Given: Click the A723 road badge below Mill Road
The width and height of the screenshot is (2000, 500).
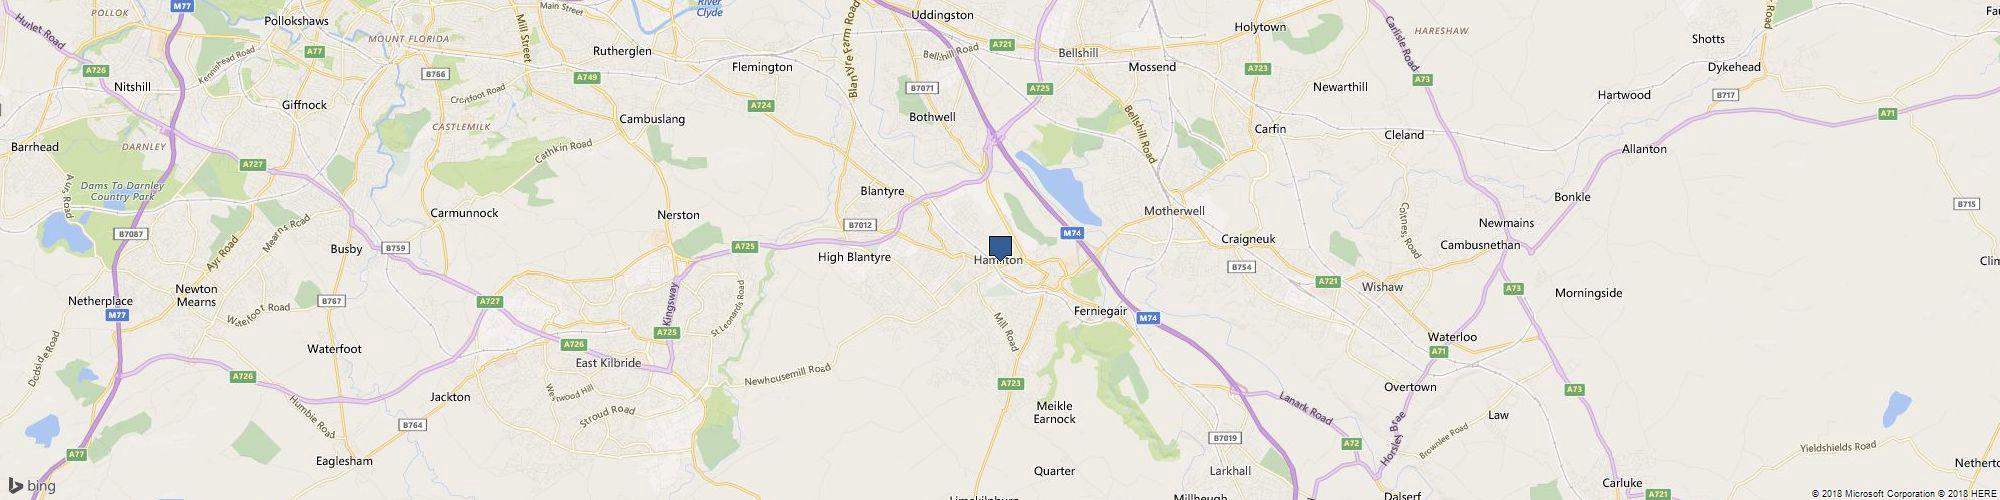Looking at the screenshot, I should point(1011,383).
